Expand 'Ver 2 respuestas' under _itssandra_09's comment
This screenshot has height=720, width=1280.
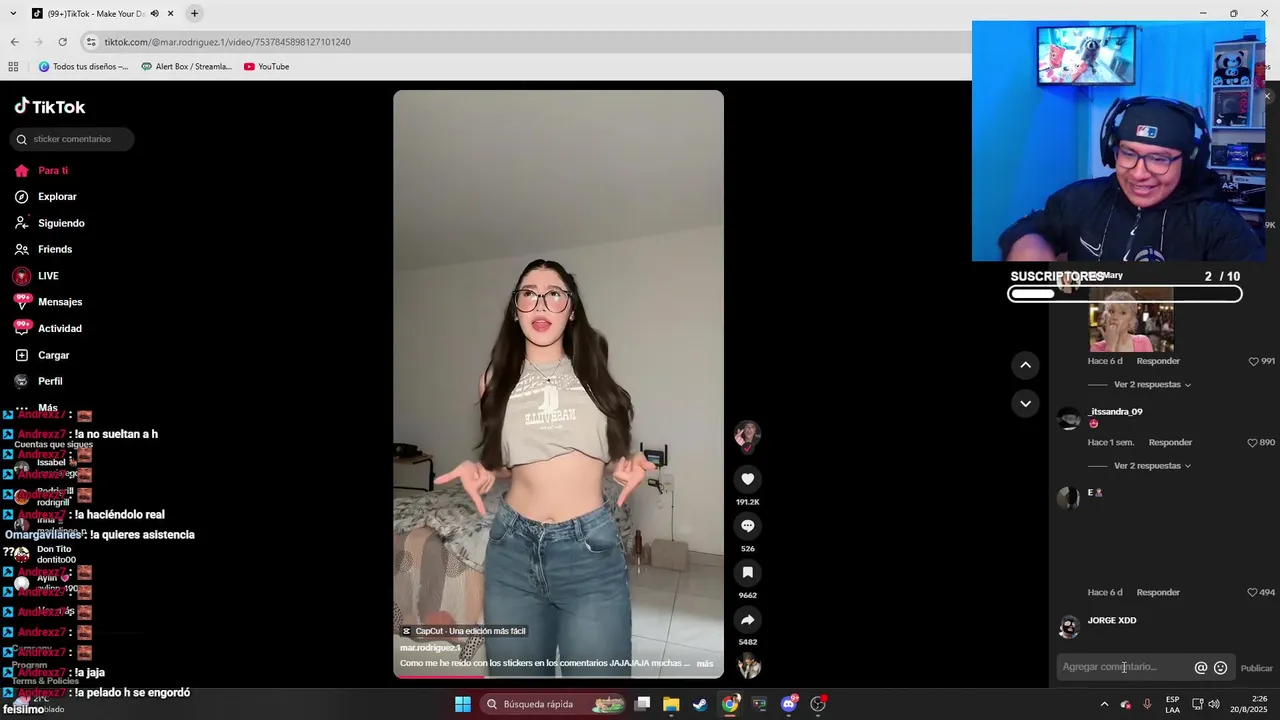pos(1152,466)
